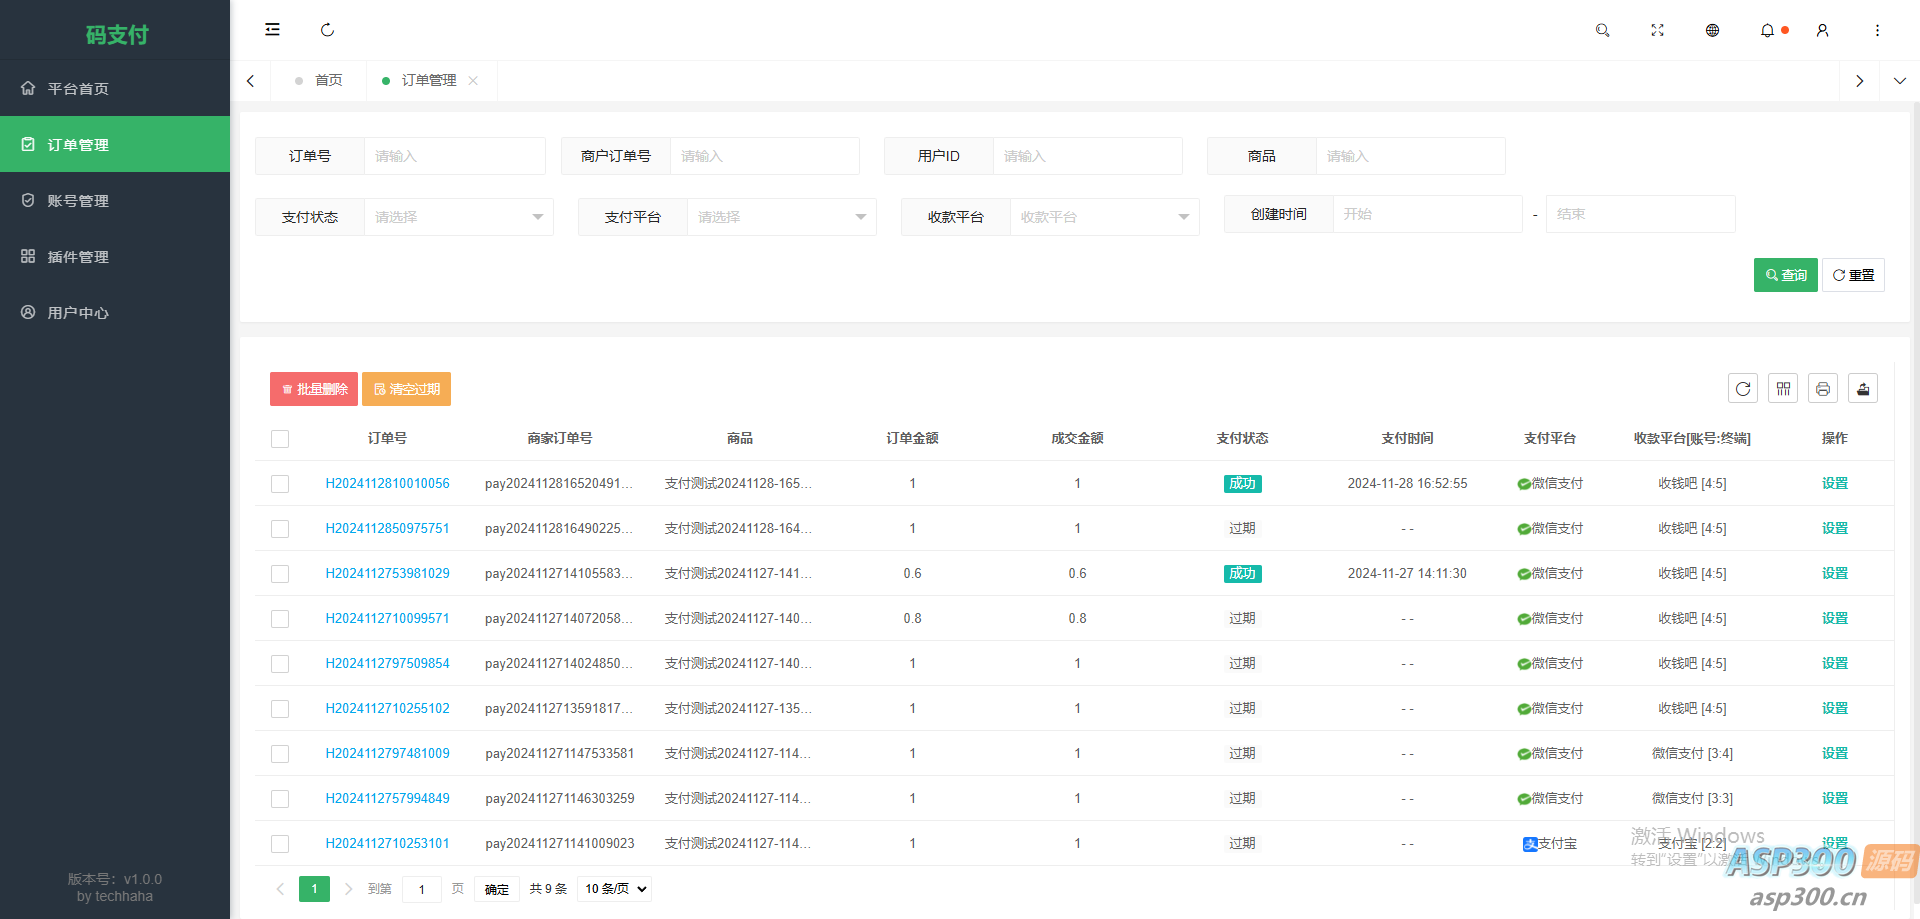Image resolution: width=1920 pixels, height=919 pixels.
Task: Open order link H2024112753981029
Action: tap(387, 573)
